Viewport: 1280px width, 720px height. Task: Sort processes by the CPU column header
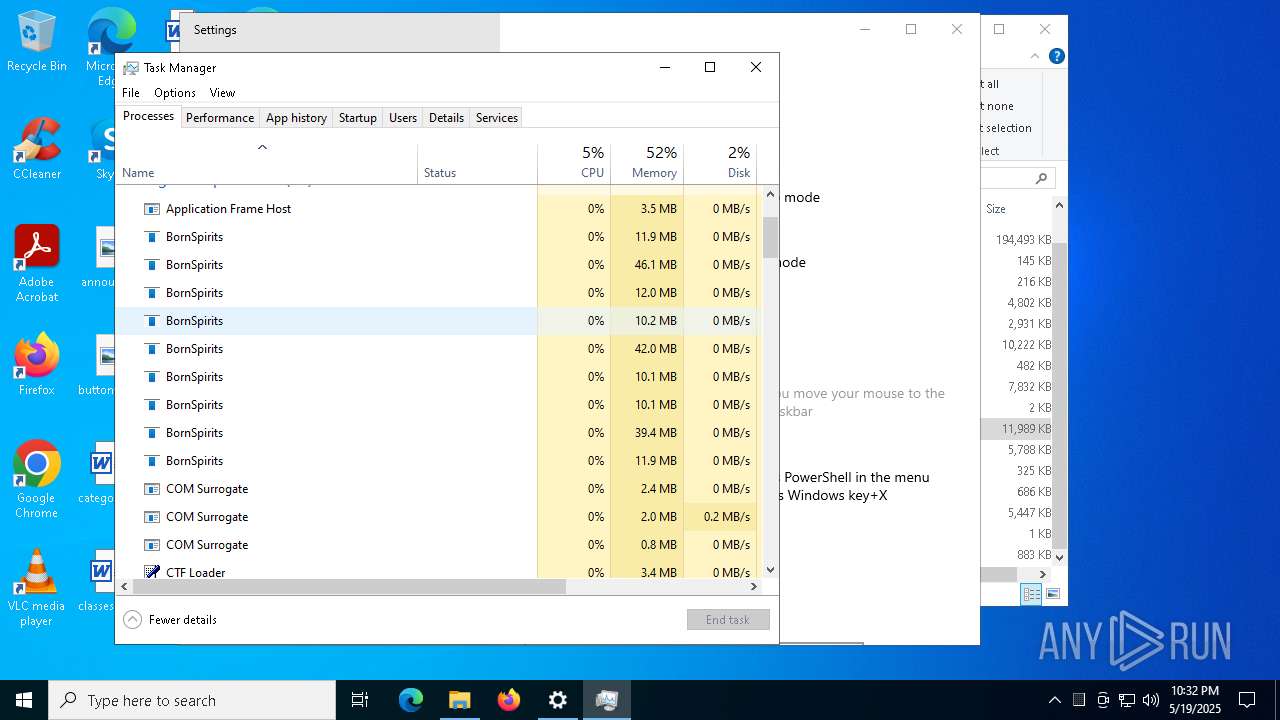574,165
